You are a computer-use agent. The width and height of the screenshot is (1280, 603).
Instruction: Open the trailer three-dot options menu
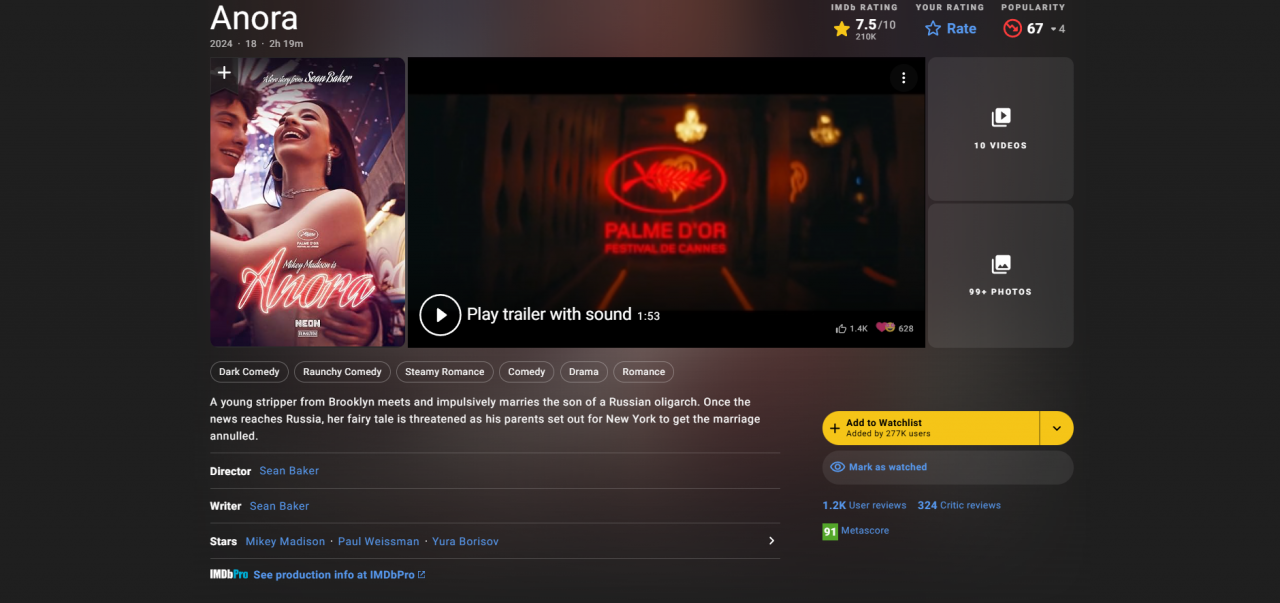tap(903, 78)
